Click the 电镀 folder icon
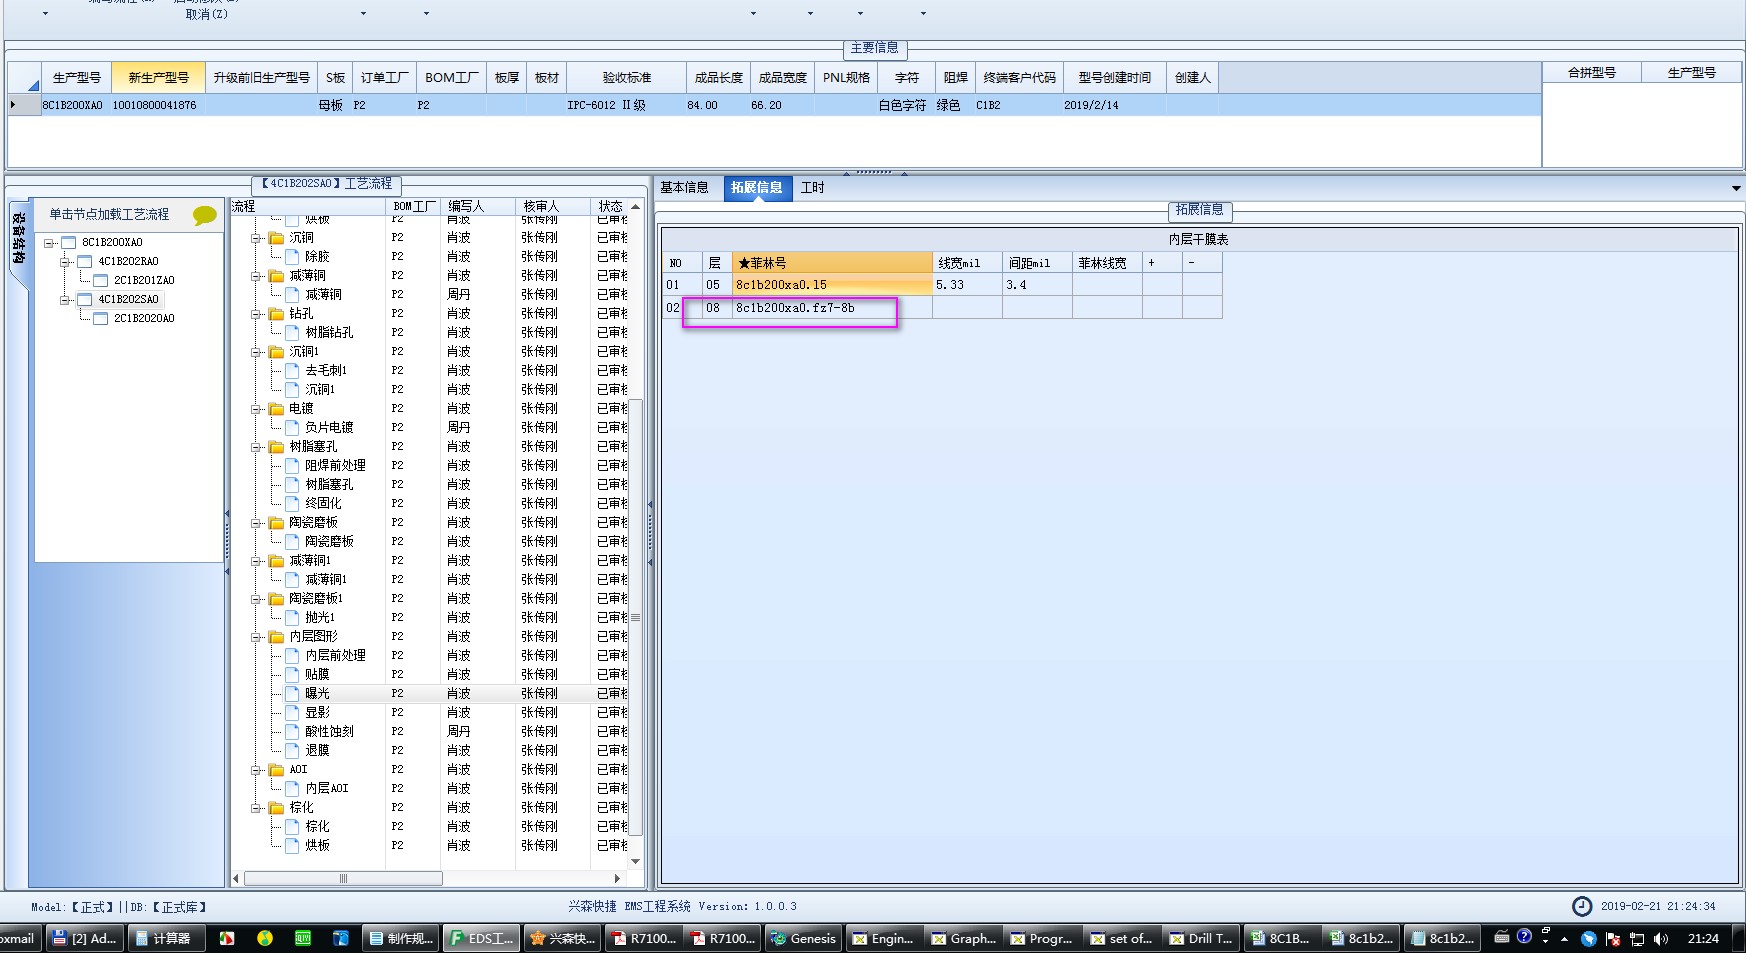The height and width of the screenshot is (953, 1746). [x=276, y=409]
